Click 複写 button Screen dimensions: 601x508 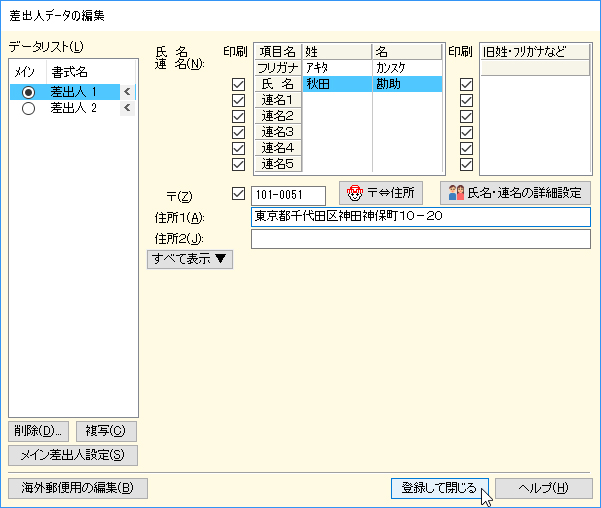pos(105,431)
